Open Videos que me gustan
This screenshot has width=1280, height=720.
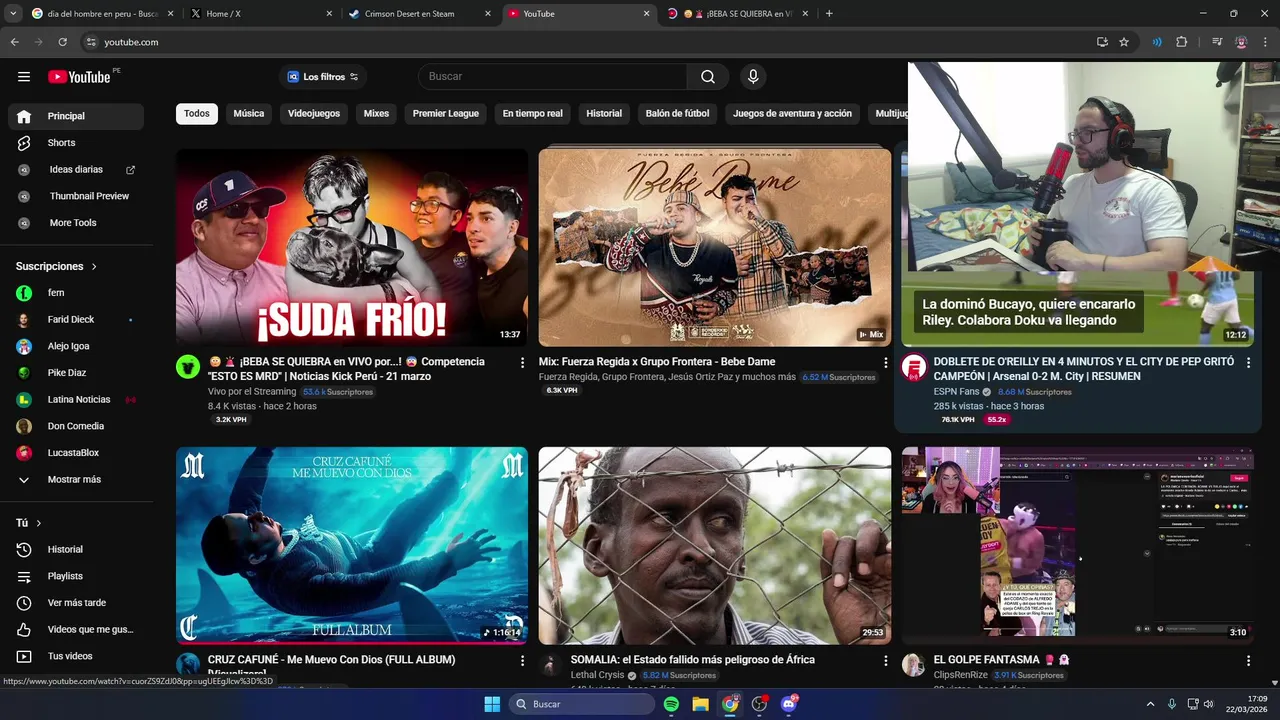(x=76, y=629)
